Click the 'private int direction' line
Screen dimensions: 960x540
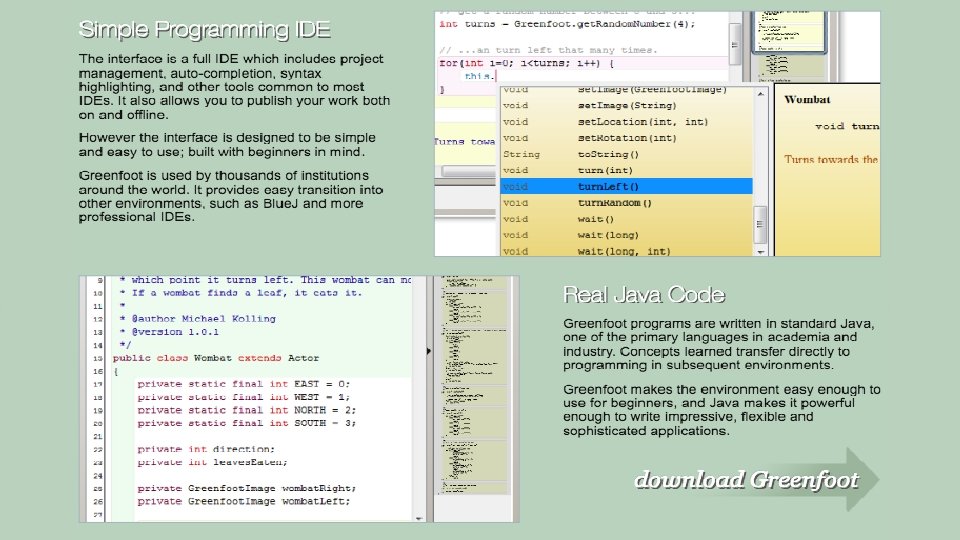(x=206, y=449)
